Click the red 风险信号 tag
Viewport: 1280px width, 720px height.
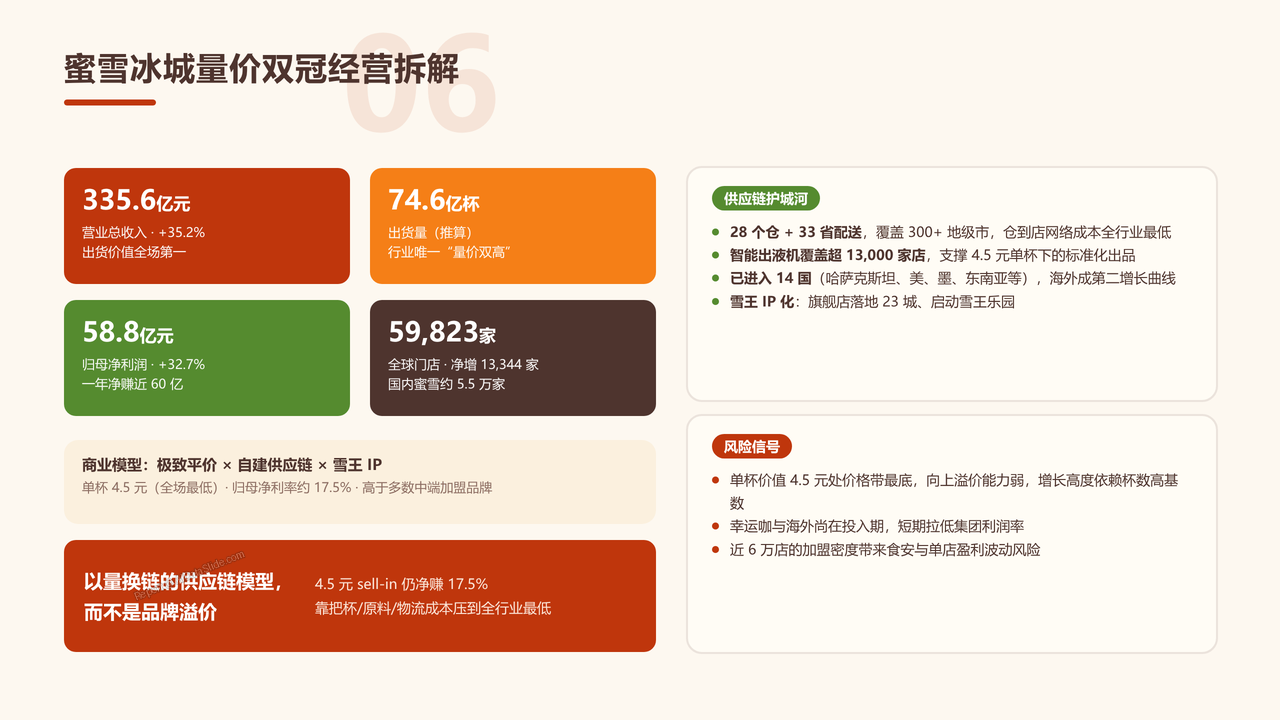(x=752, y=446)
